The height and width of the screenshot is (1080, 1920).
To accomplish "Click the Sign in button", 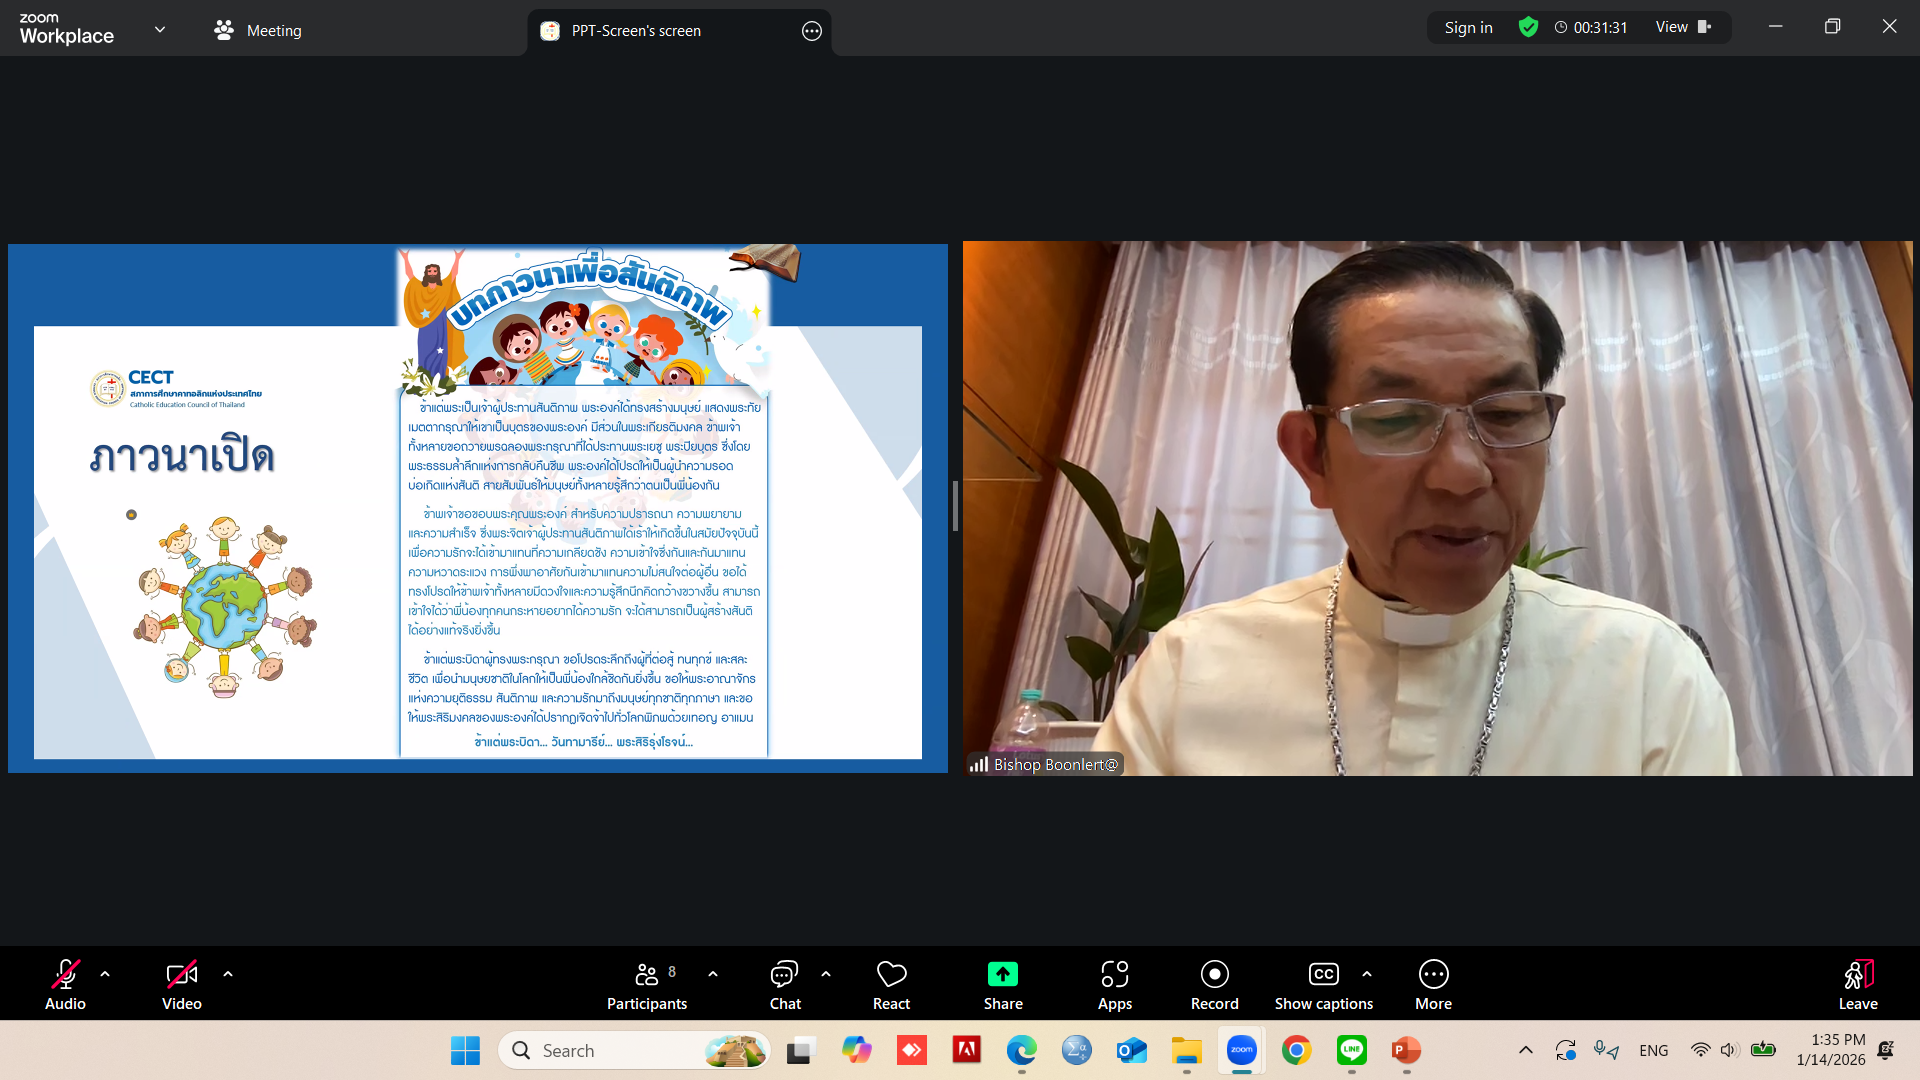I will 1468,27.
